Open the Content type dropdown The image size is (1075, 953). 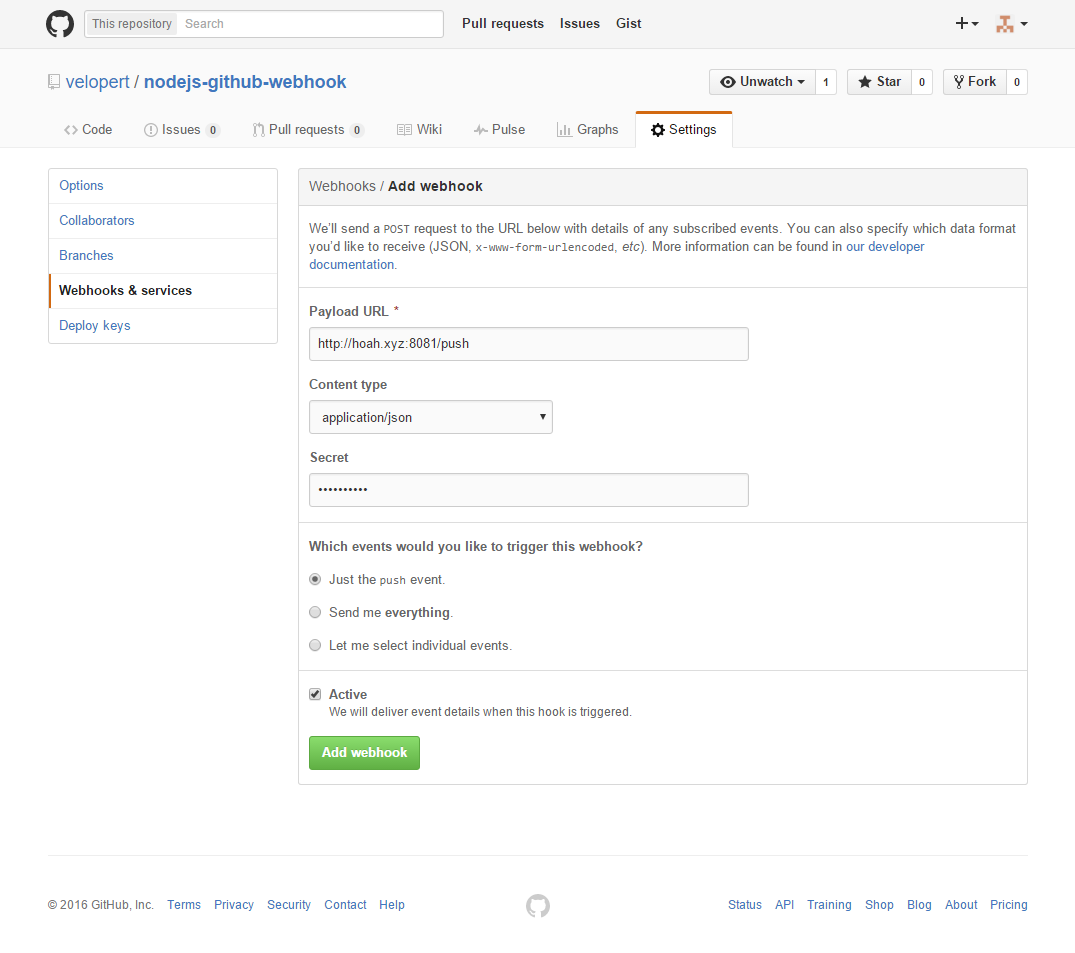click(x=430, y=418)
